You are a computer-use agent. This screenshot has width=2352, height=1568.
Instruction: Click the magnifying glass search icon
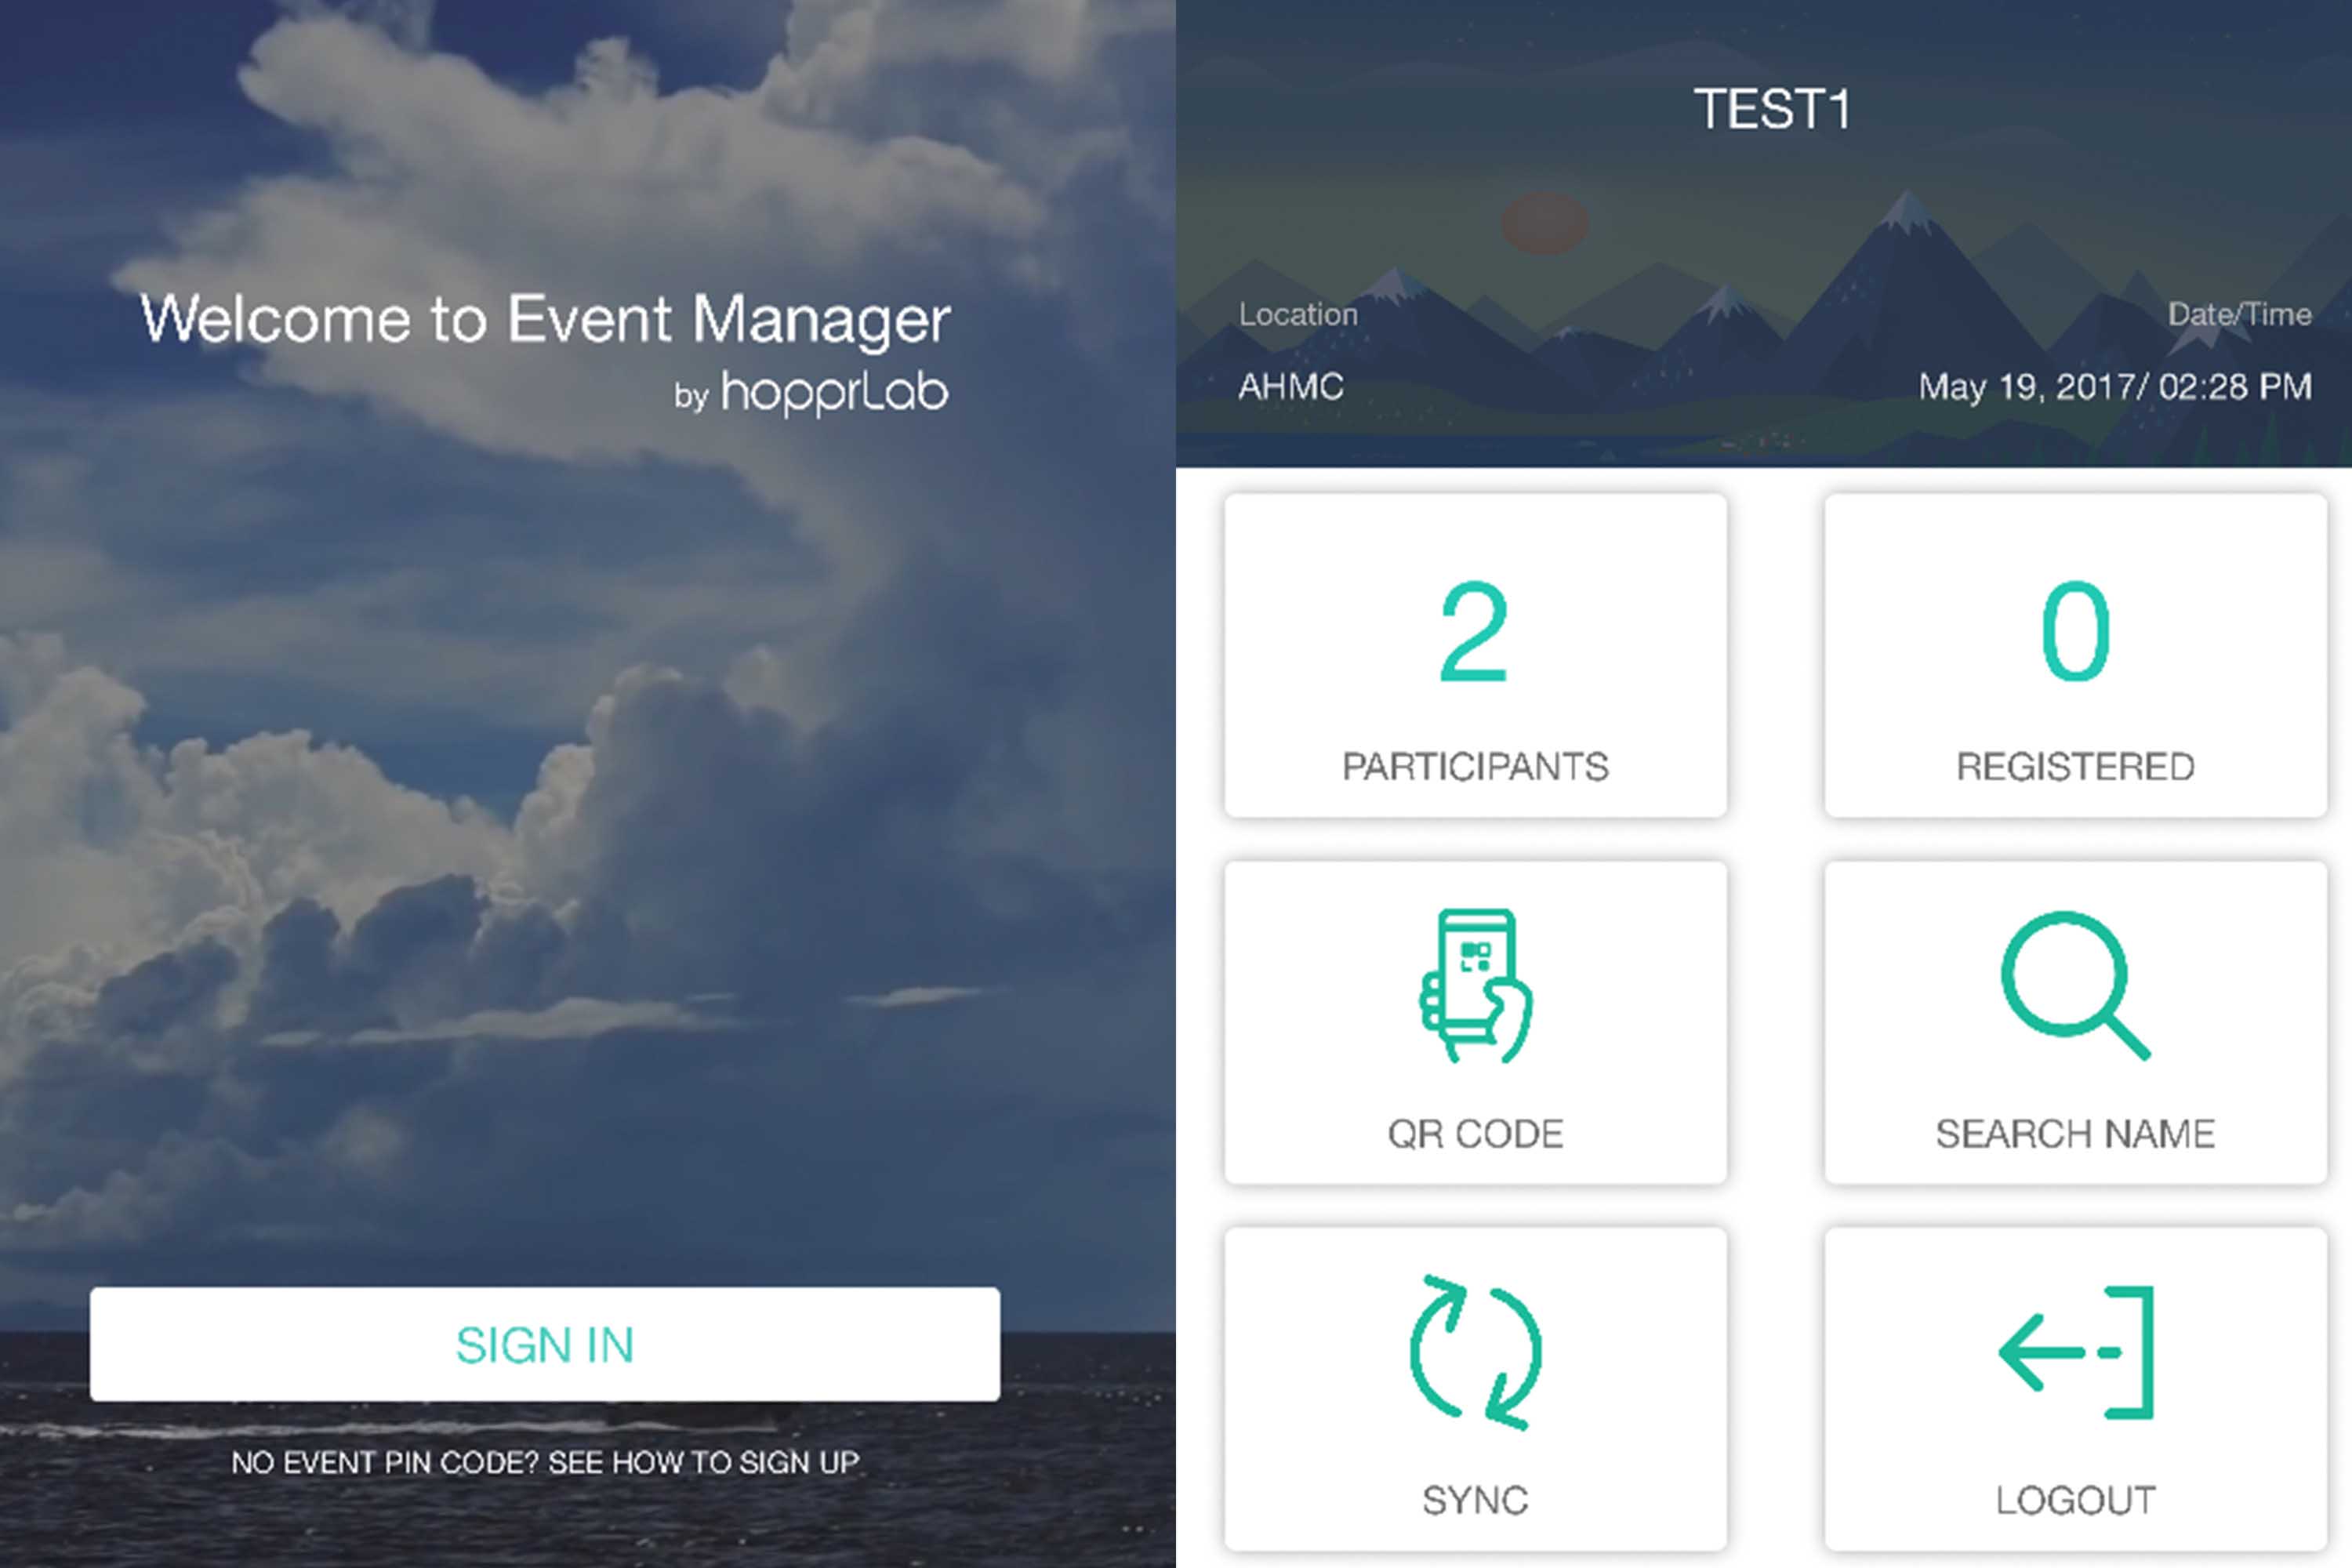pos(2074,984)
